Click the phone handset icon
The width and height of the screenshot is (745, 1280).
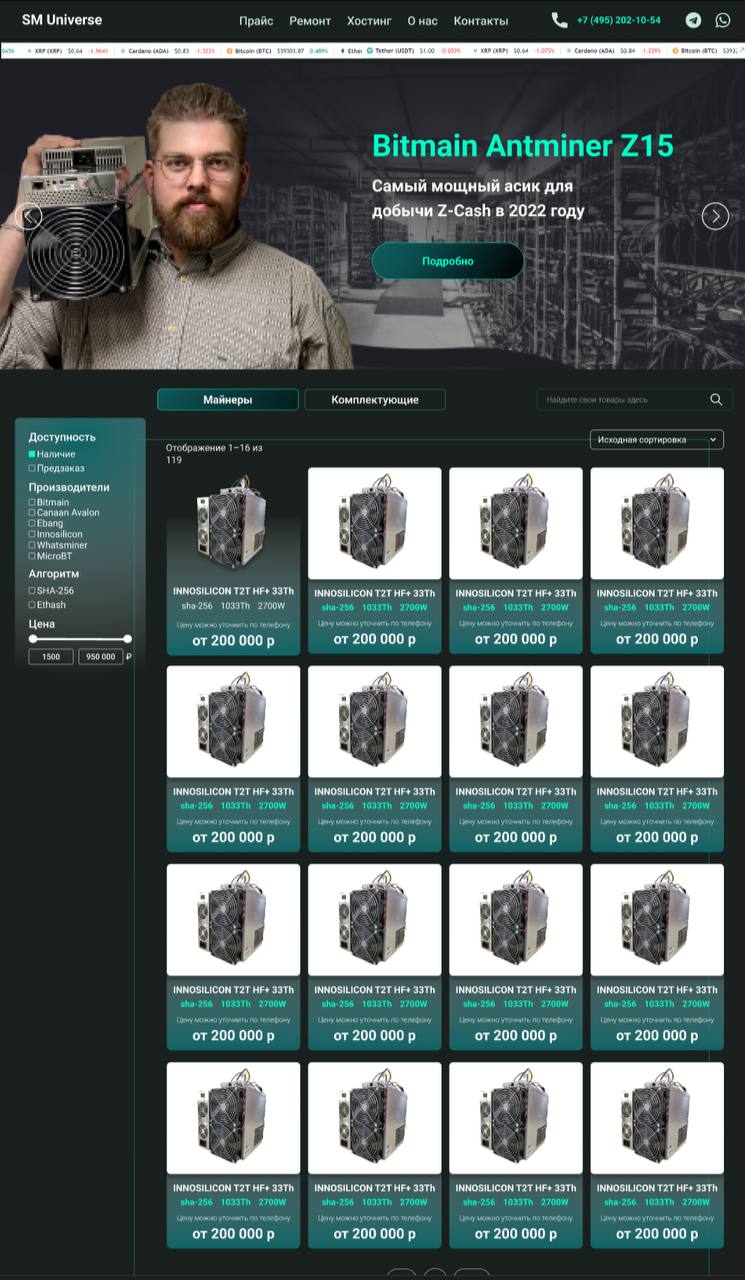(x=559, y=20)
